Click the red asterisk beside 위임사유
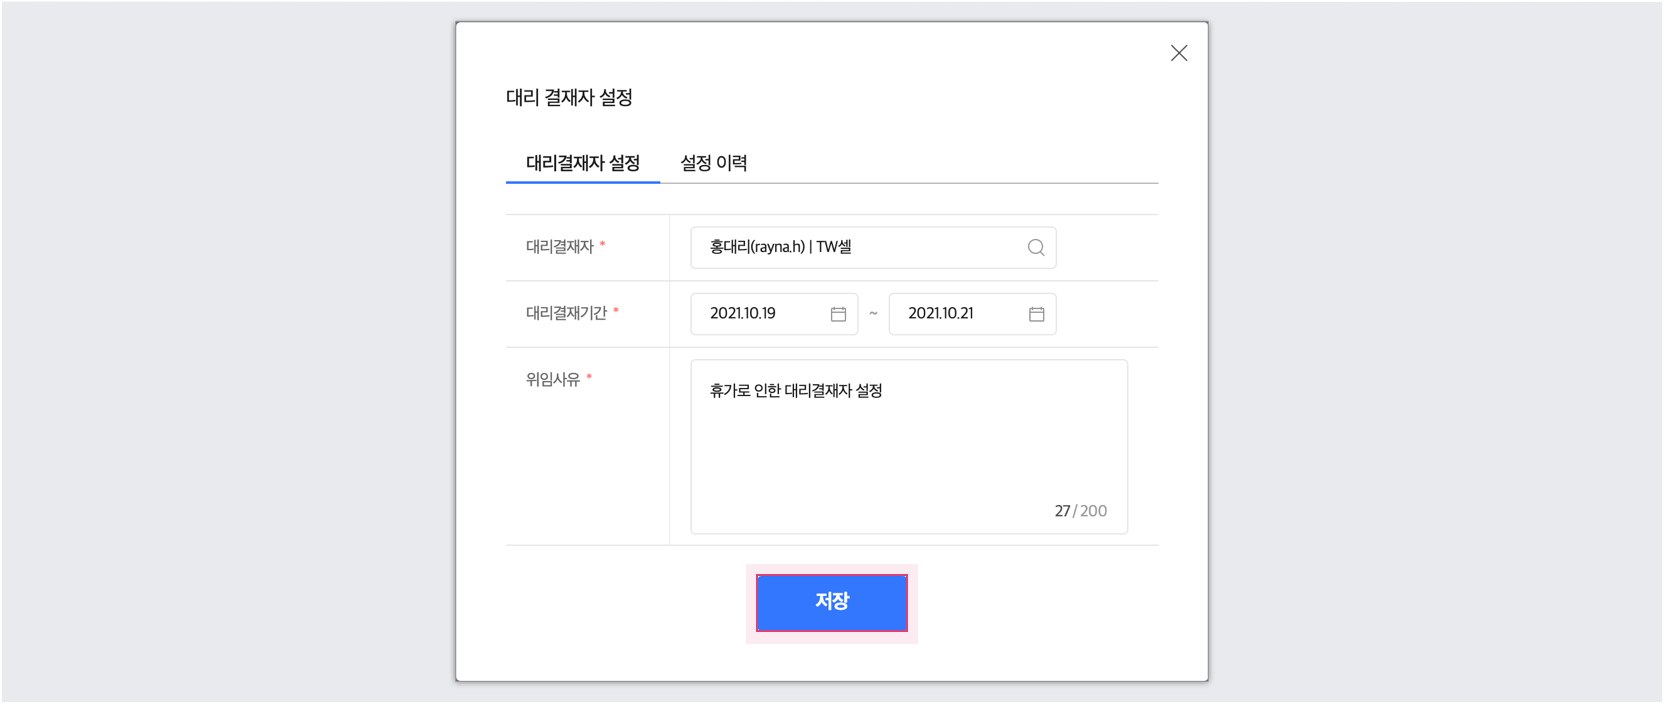The height and width of the screenshot is (704, 1664). point(589,378)
